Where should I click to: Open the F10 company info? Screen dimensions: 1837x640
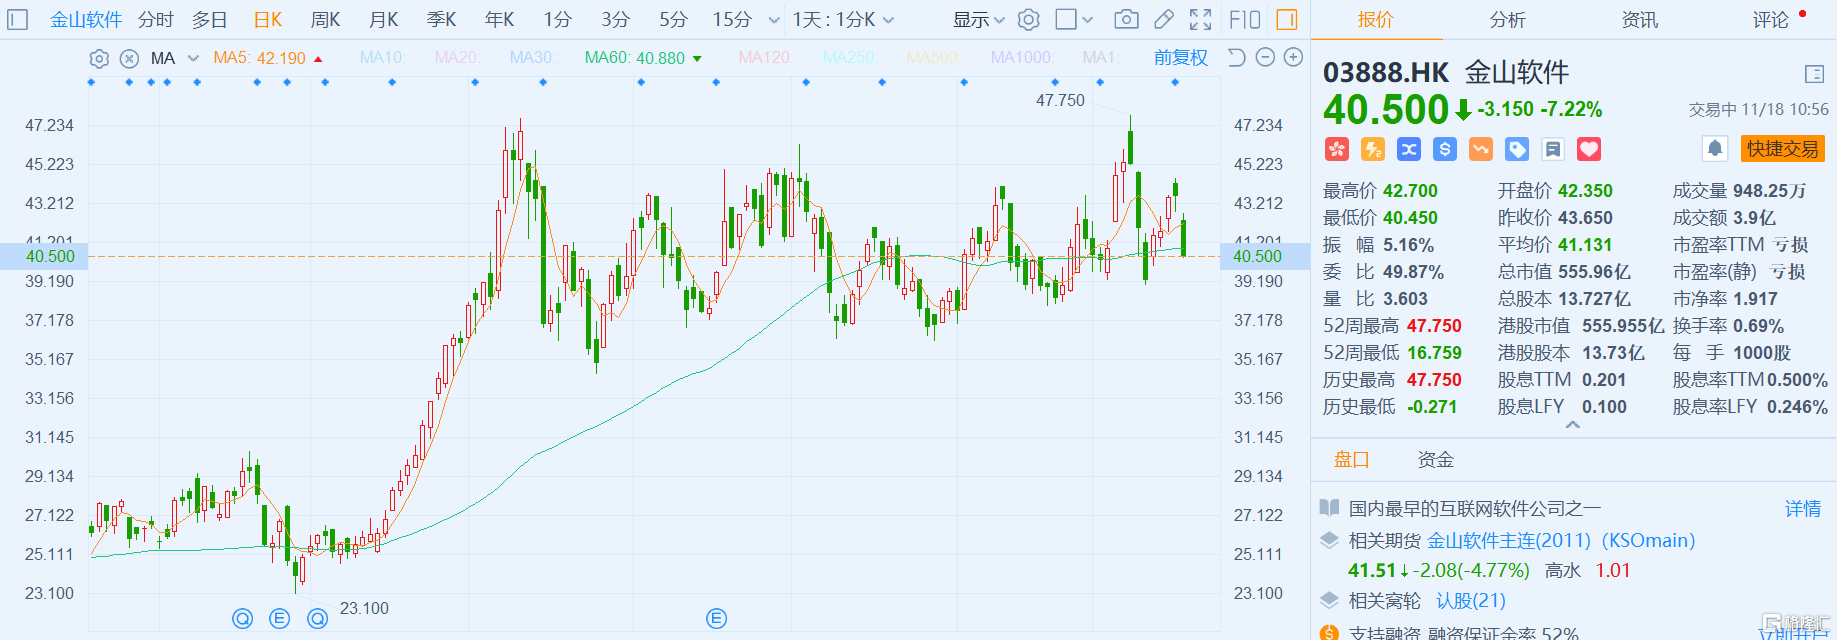[x=1245, y=19]
